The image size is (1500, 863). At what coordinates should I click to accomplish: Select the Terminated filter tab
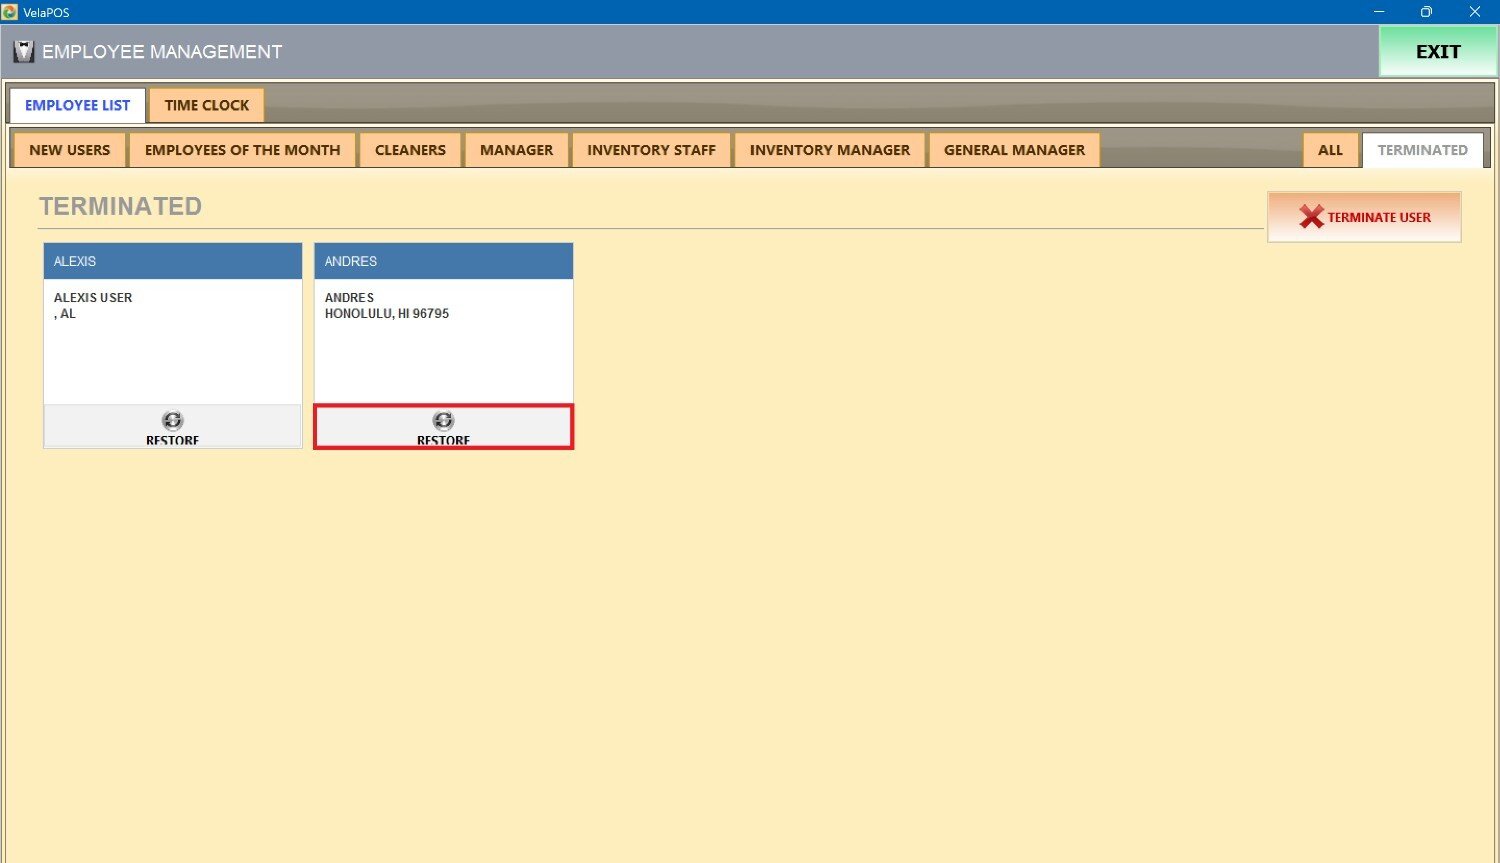click(x=1422, y=150)
